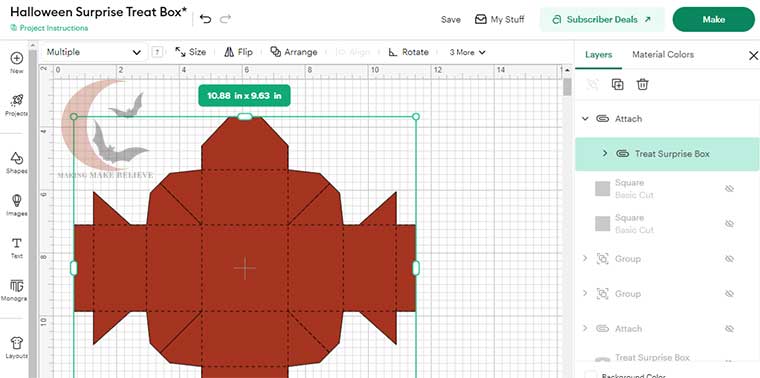Click the right-middle selection handle
Screen dimensions: 760x378
[x=415, y=268]
